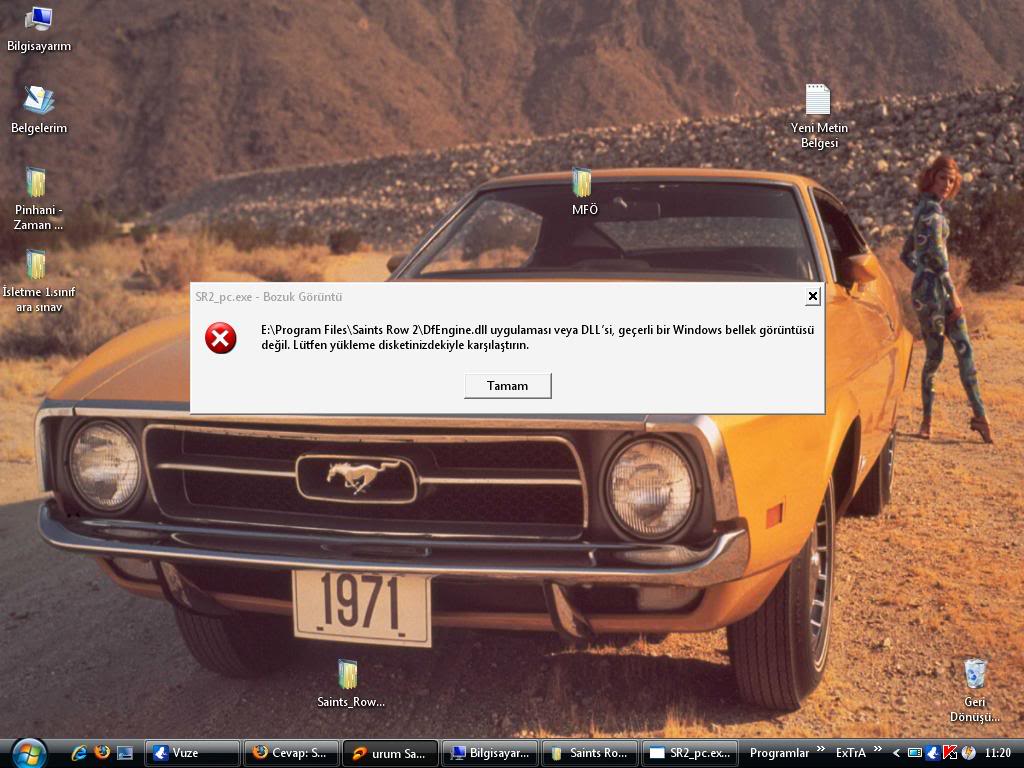1024x768 pixels.
Task: Select the İşletme 1.sınıf ara sınav archive
Action: [37, 265]
